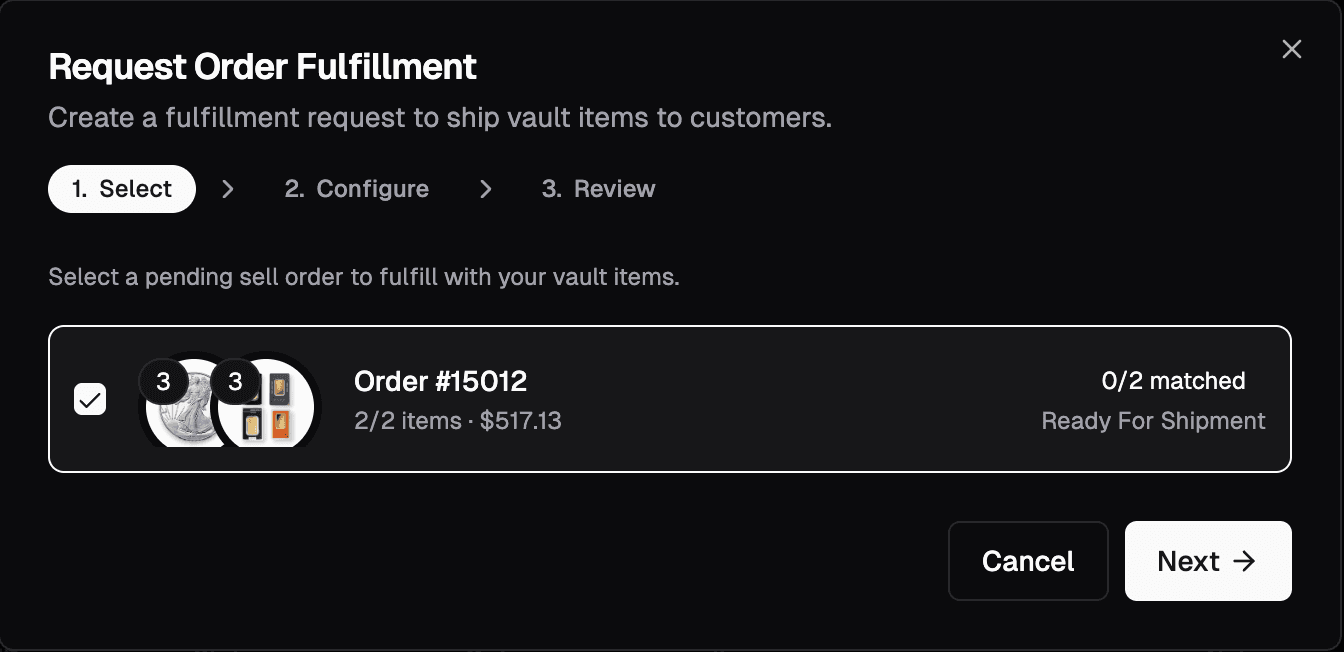Close the Request Order Fulfillment dialog
Viewport: 1344px width, 652px height.
point(1291,50)
